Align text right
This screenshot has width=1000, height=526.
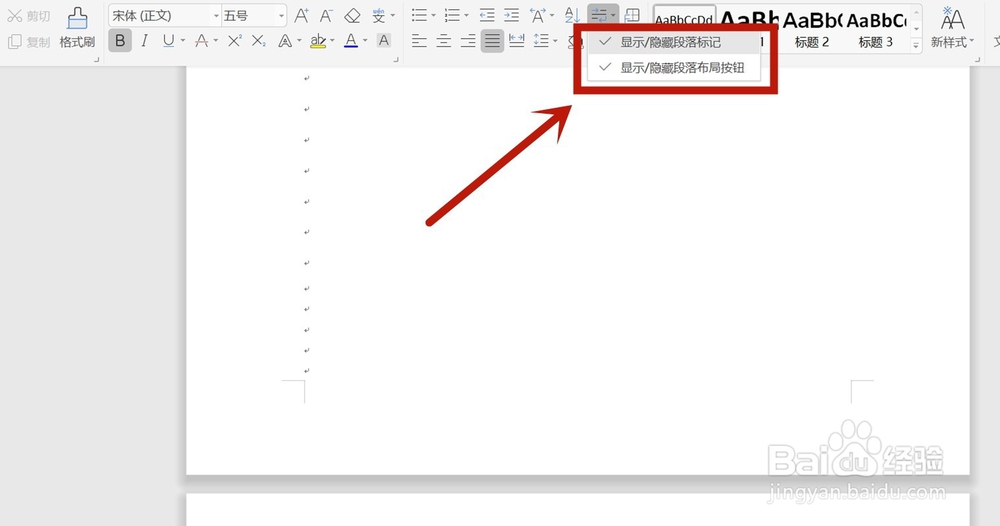[x=467, y=41]
